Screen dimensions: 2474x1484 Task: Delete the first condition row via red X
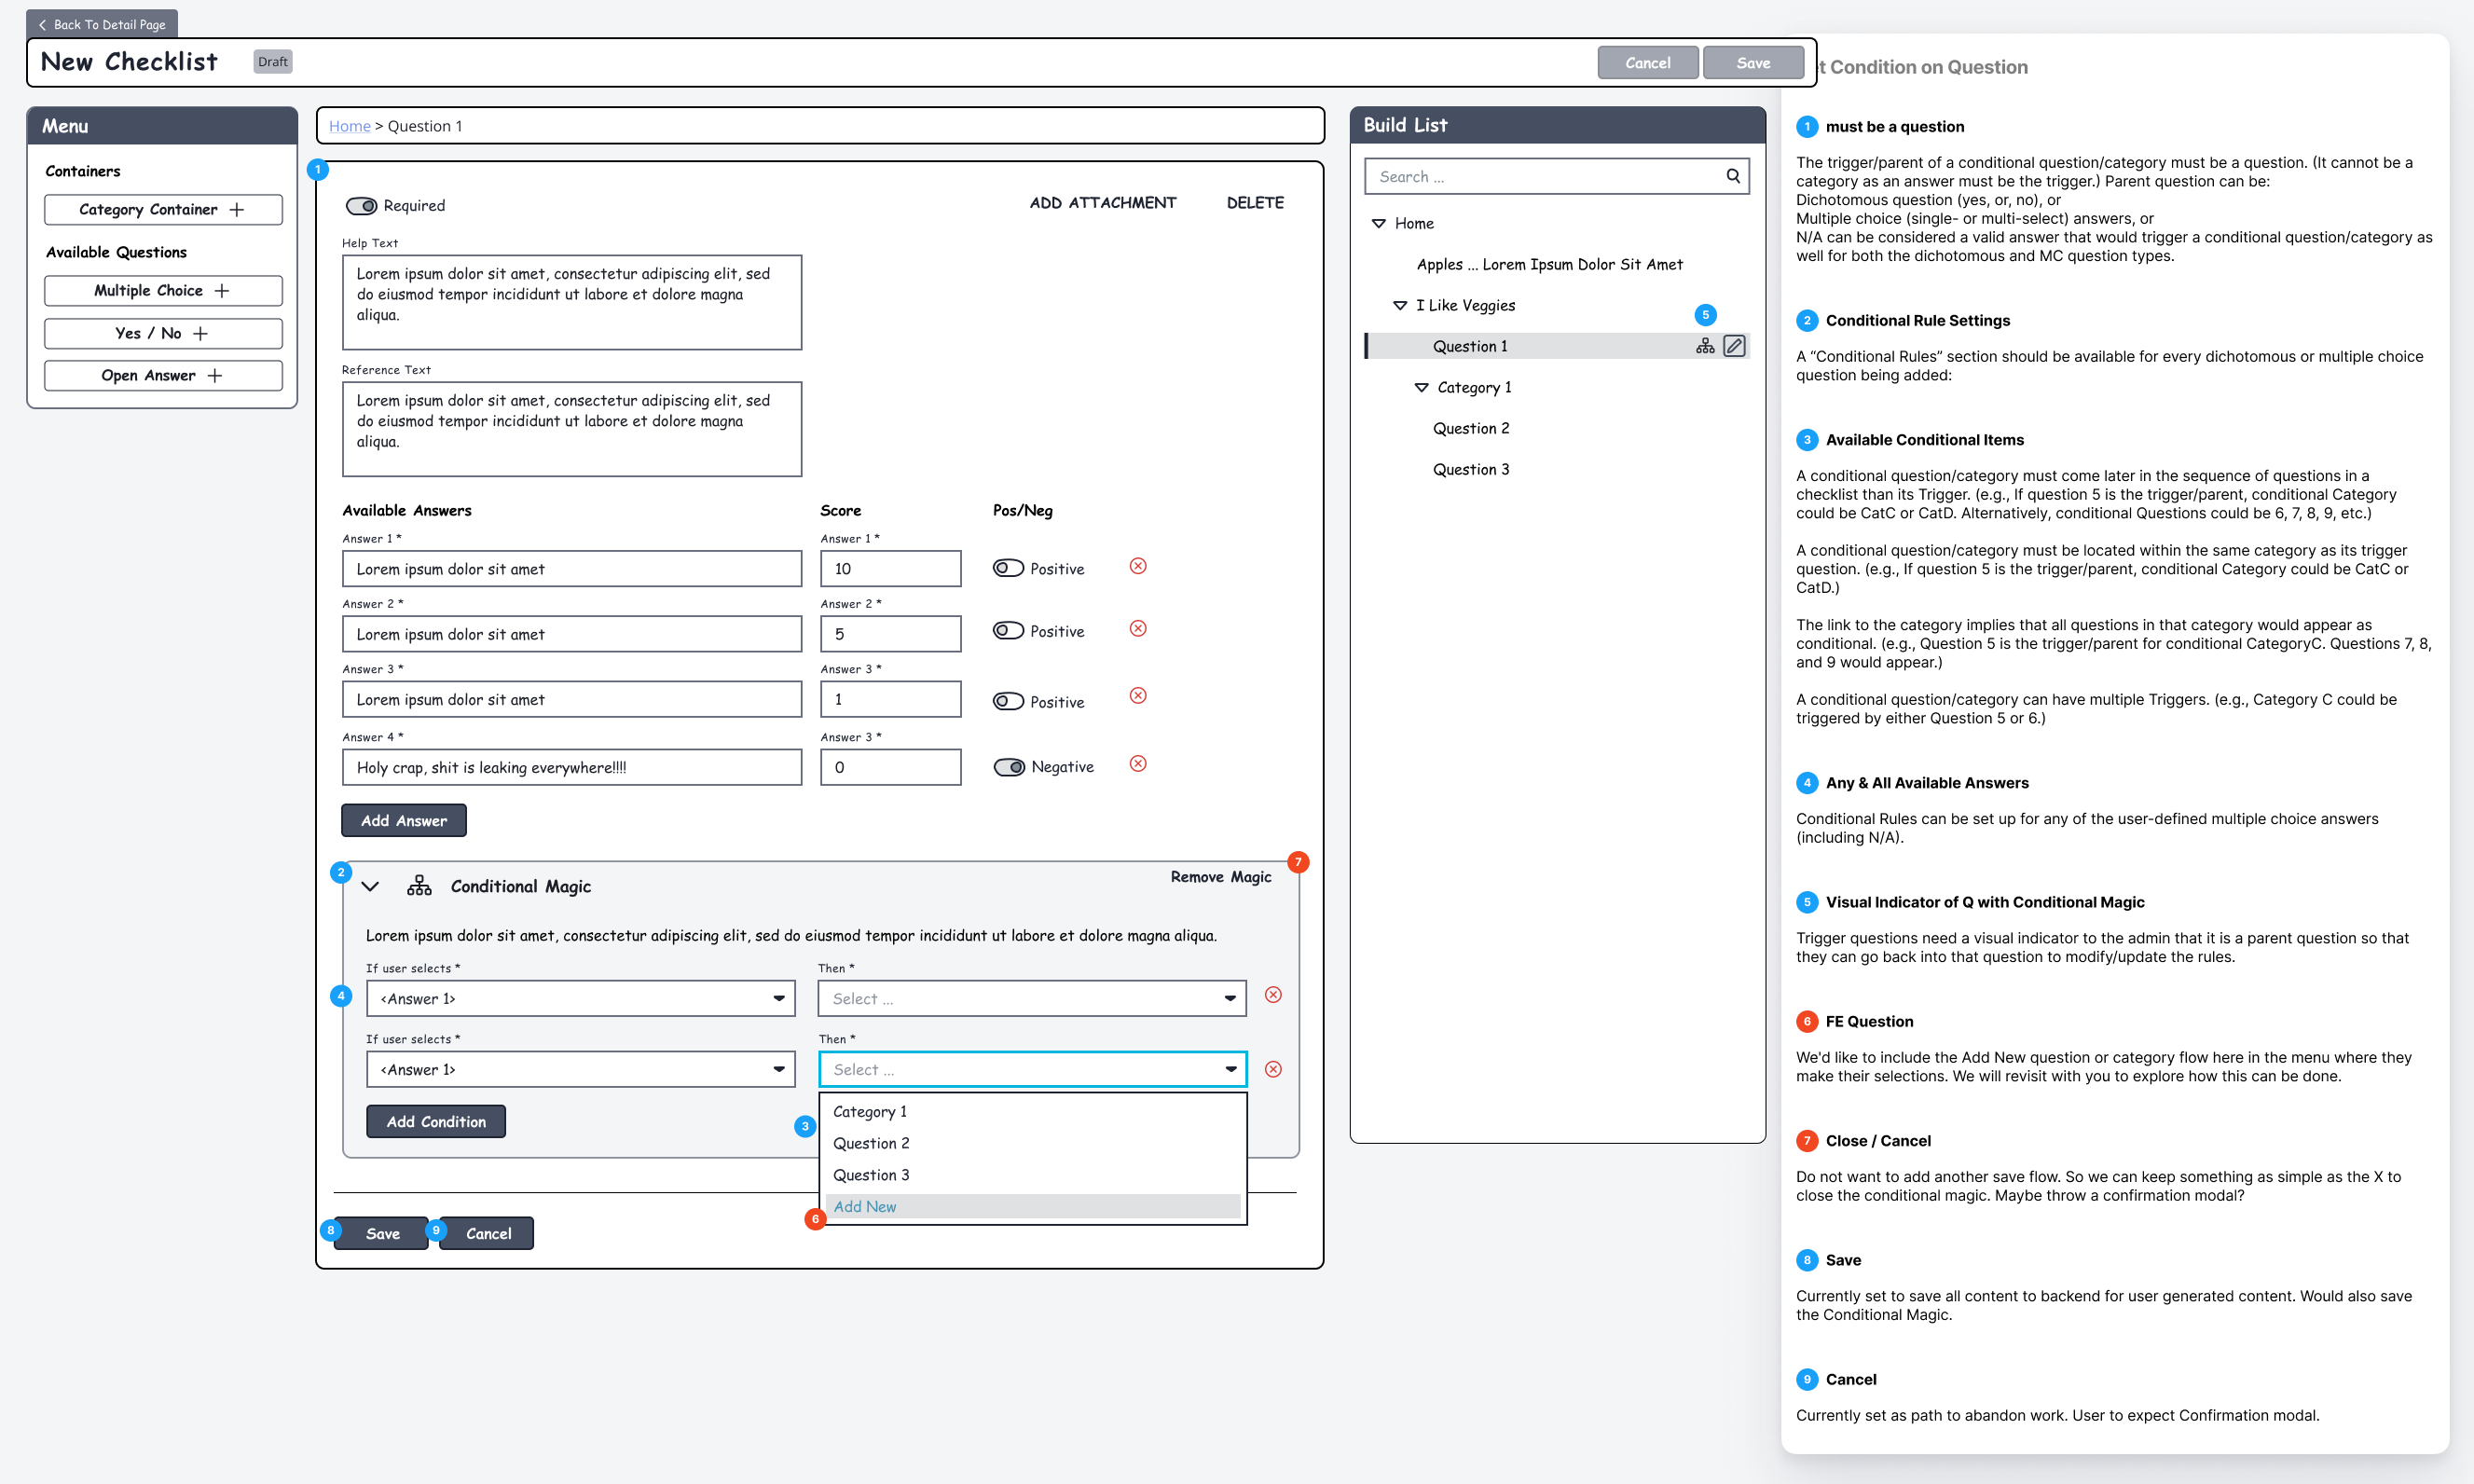pyautogui.click(x=1273, y=994)
